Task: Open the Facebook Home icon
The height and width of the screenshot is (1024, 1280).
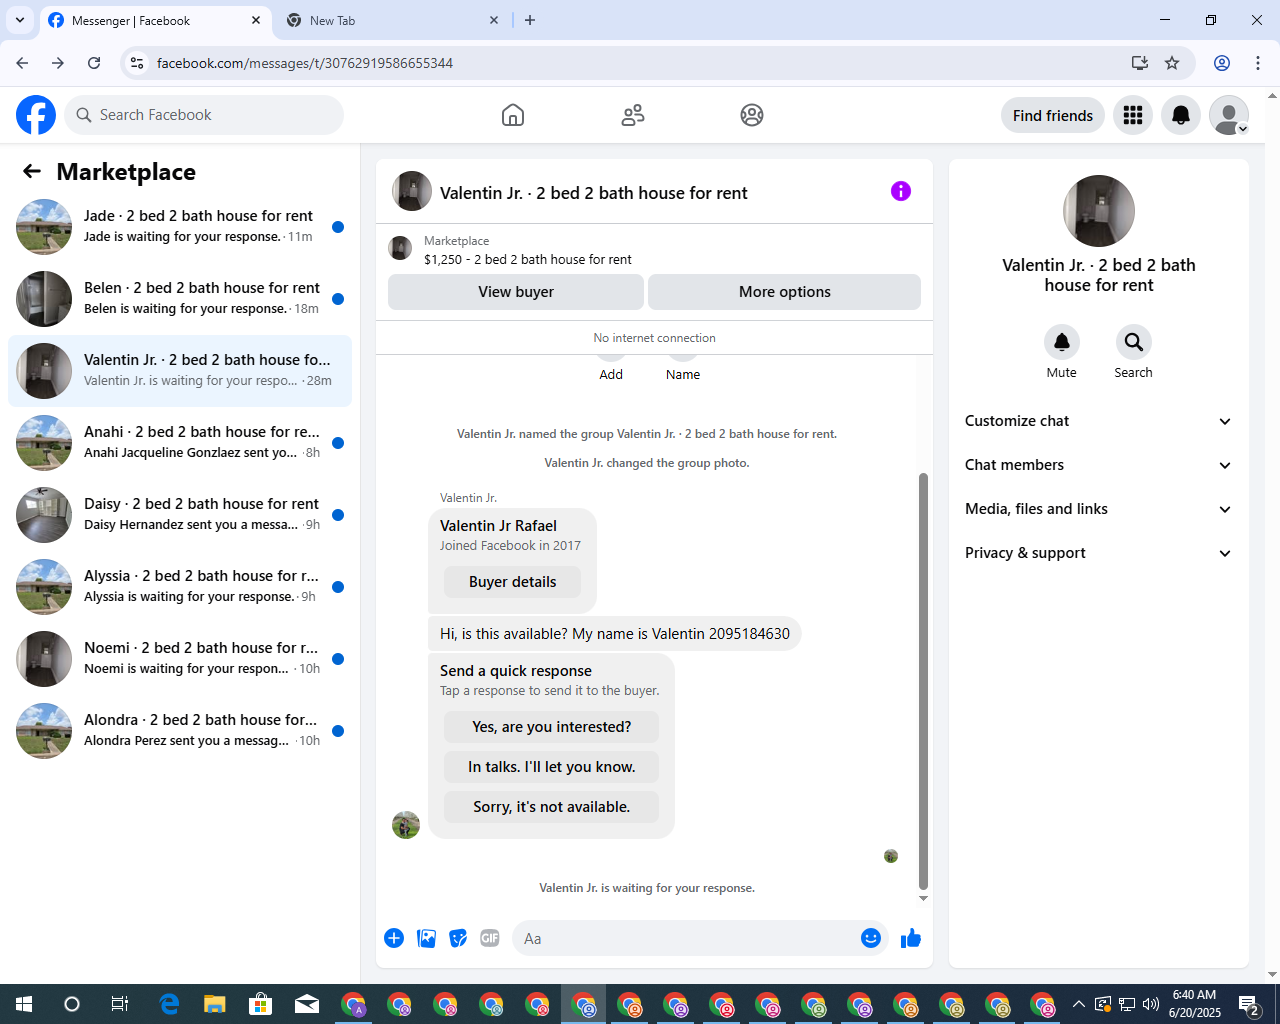Action: (513, 115)
